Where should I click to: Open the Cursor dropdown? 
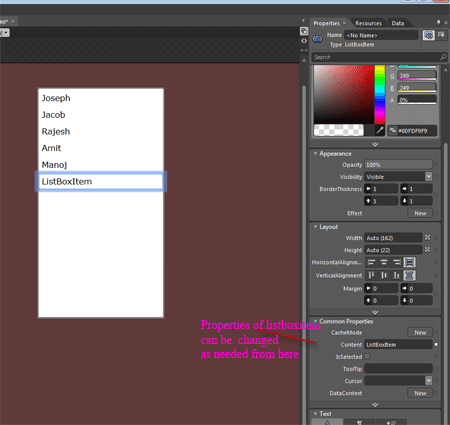[x=428, y=381]
